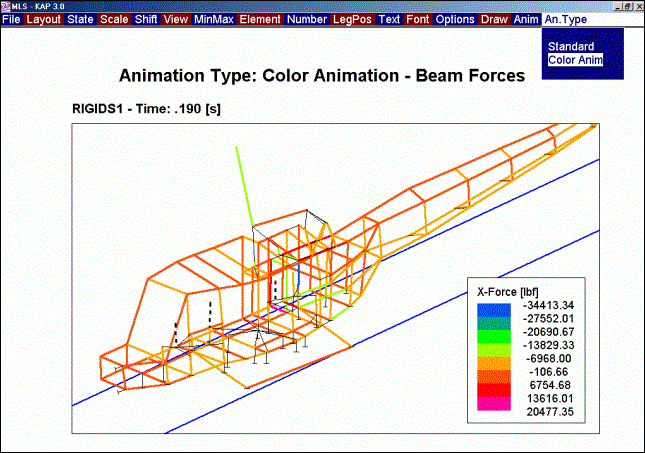Open the Scale menu
Viewport: 645px width, 453px height.
(x=114, y=19)
